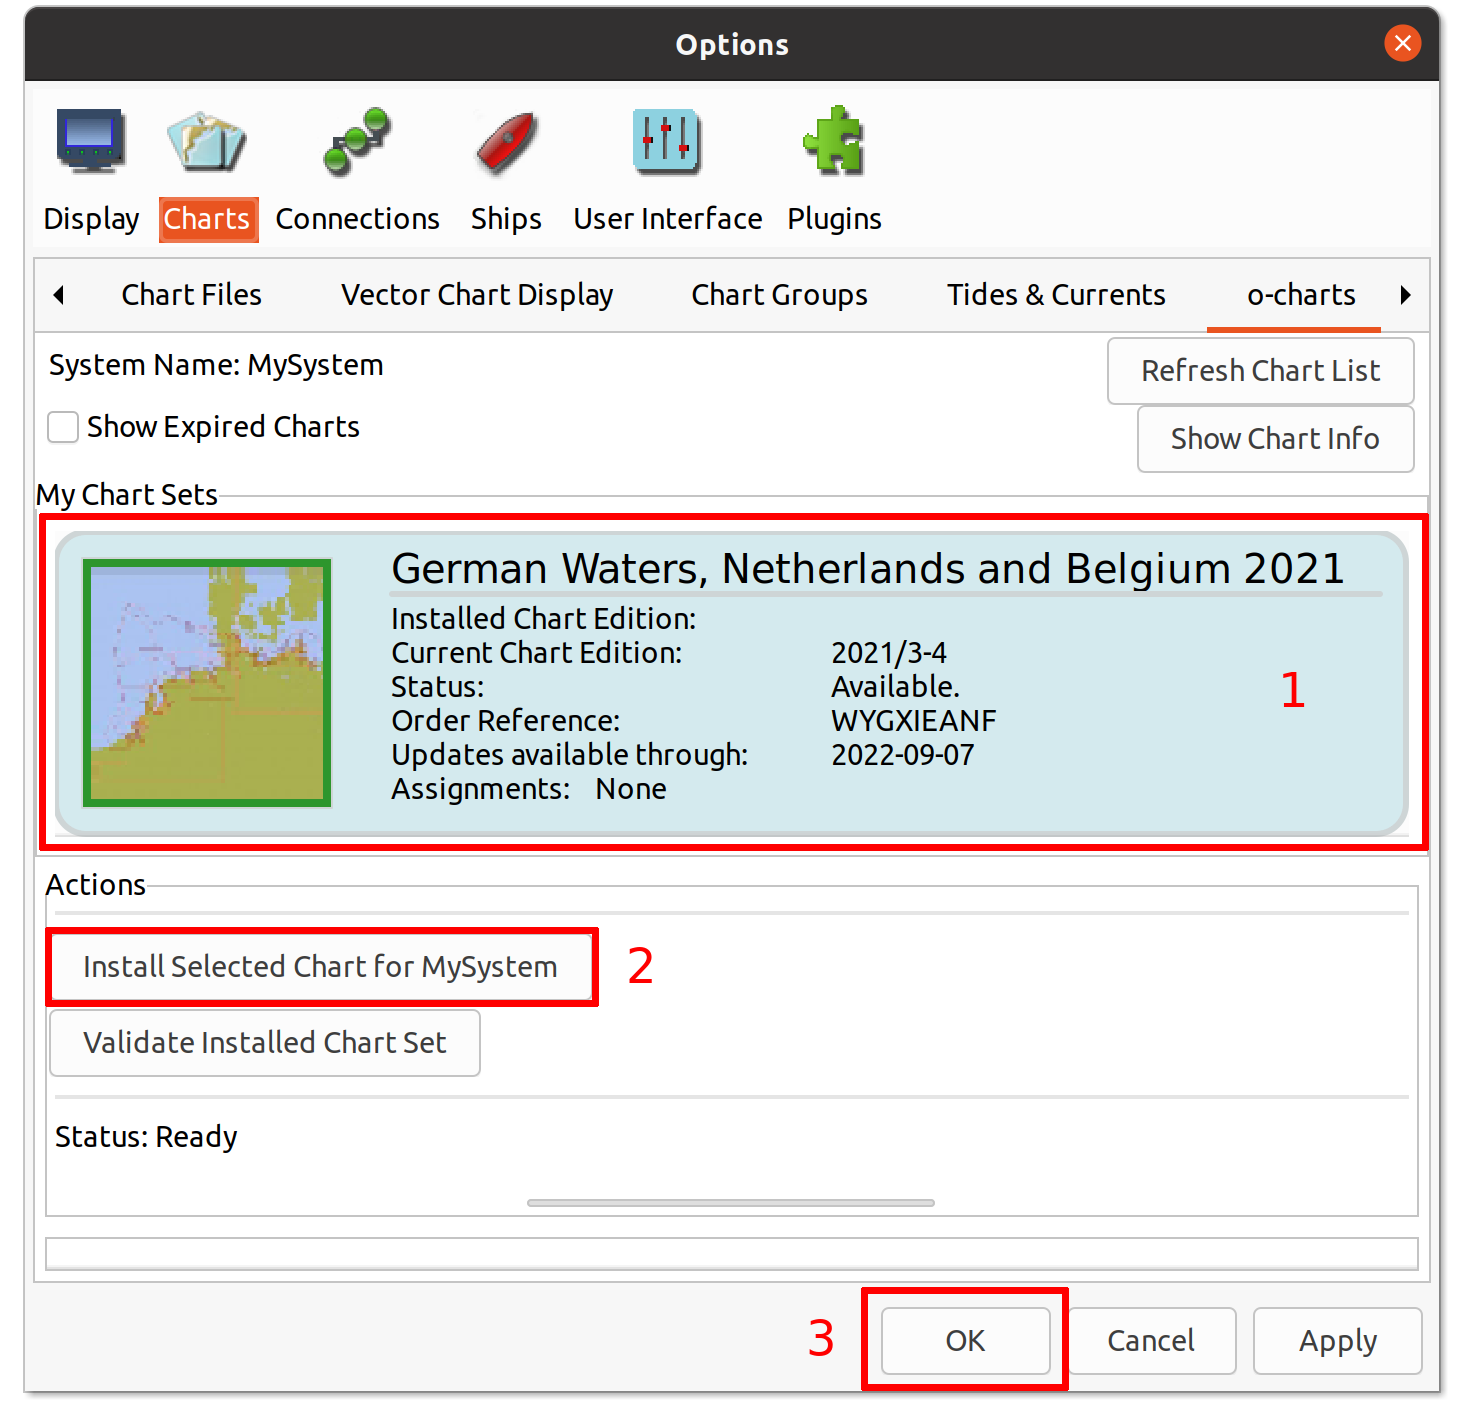Click the Charts map icon
The image size is (1468, 1420).
coord(206,141)
